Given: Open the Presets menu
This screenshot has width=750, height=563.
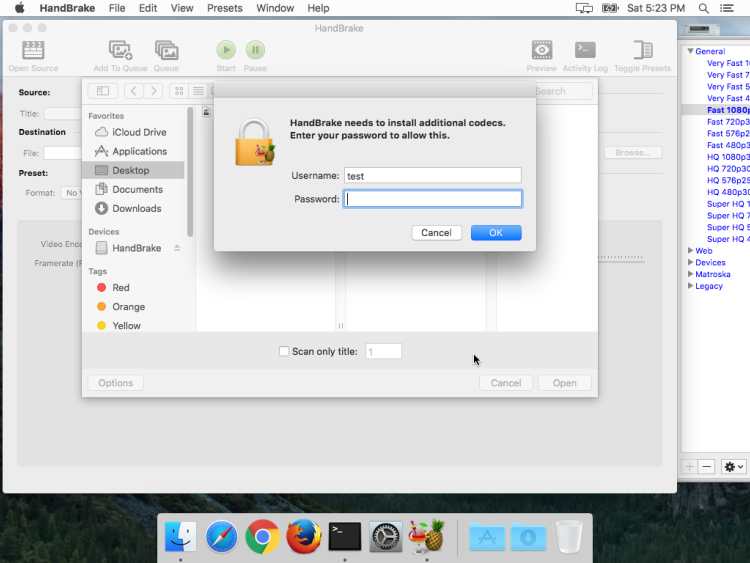Looking at the screenshot, I should tap(225, 8).
